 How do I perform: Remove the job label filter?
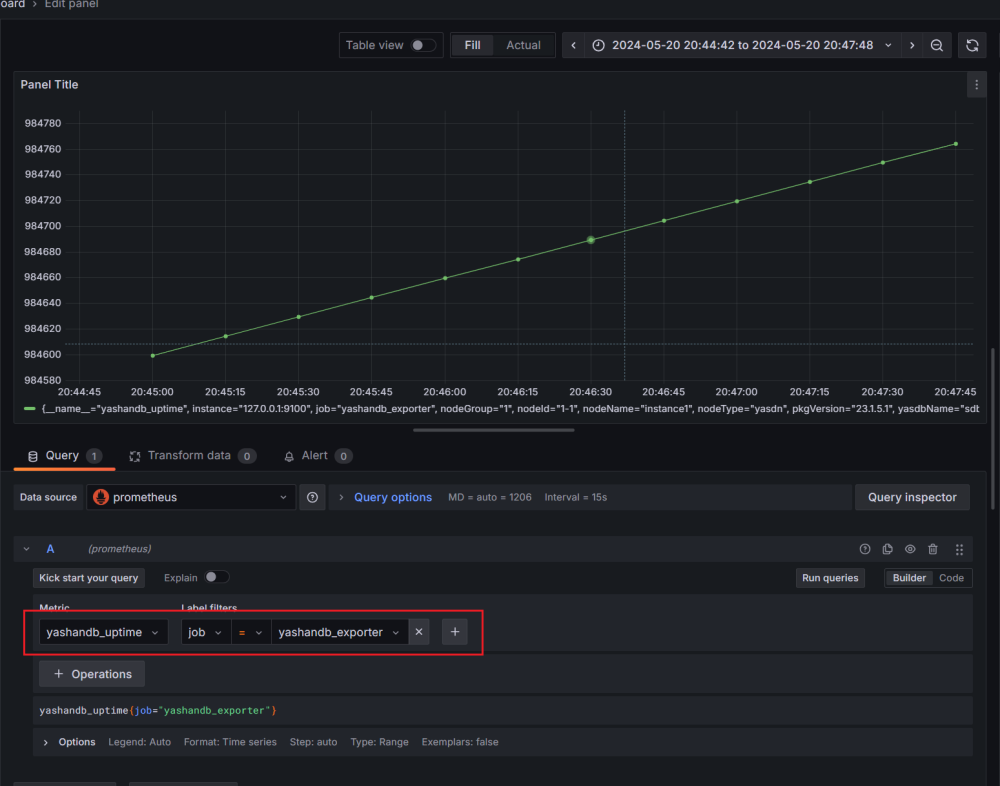pos(419,632)
